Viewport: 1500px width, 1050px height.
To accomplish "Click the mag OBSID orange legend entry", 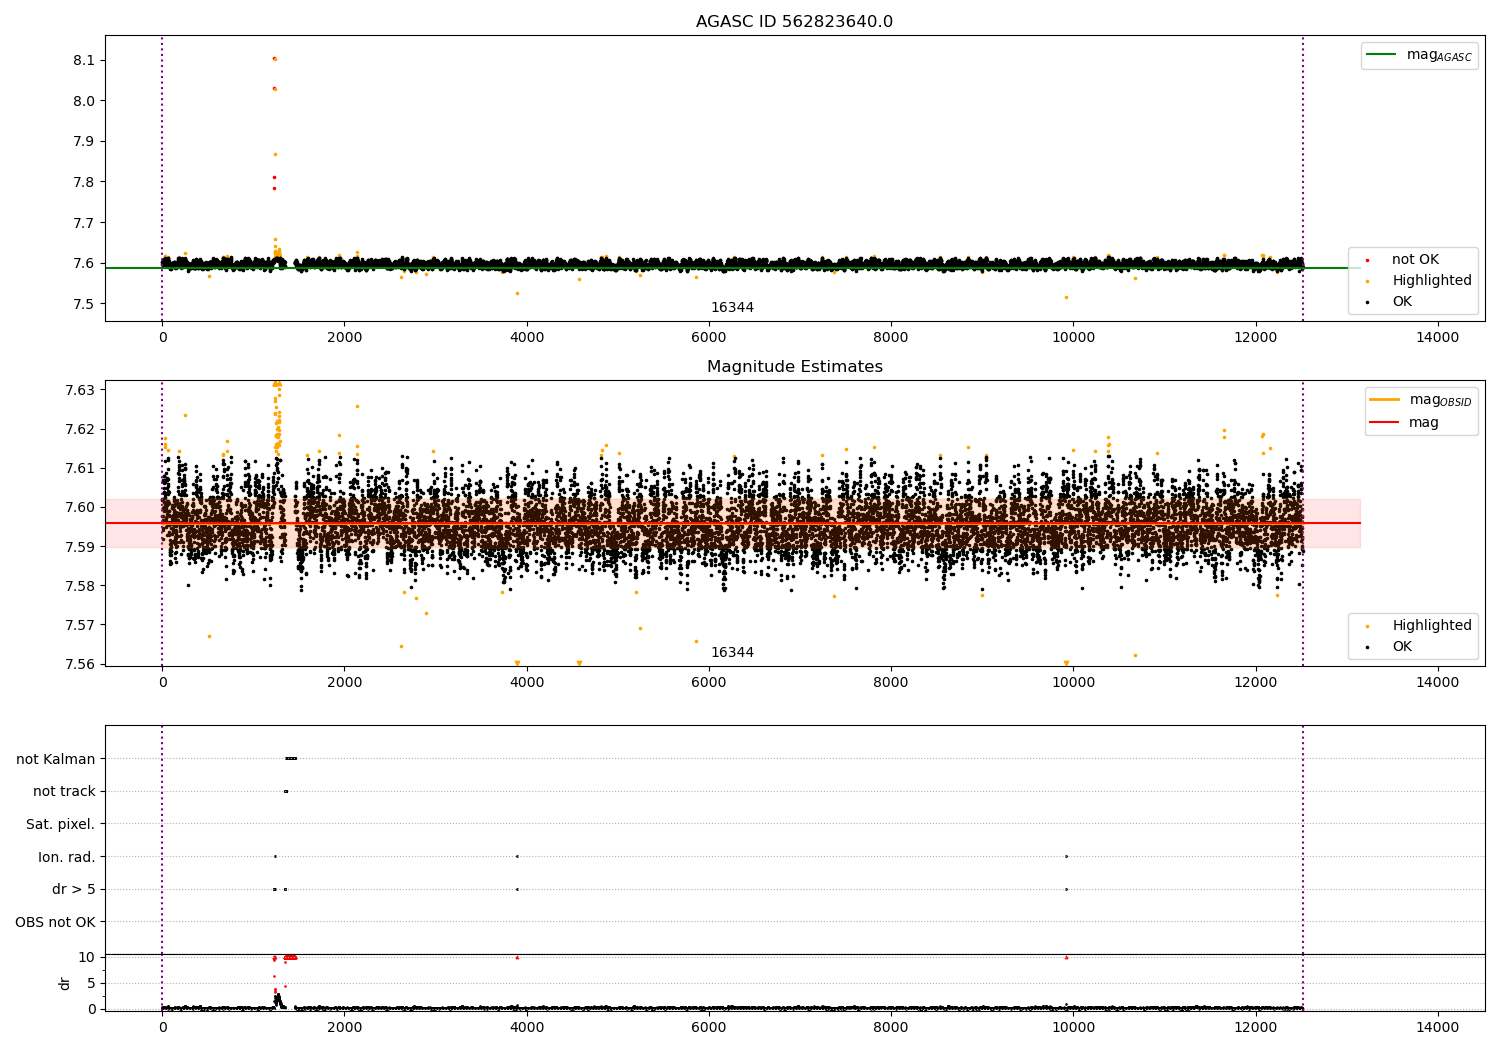I will click(x=1421, y=400).
